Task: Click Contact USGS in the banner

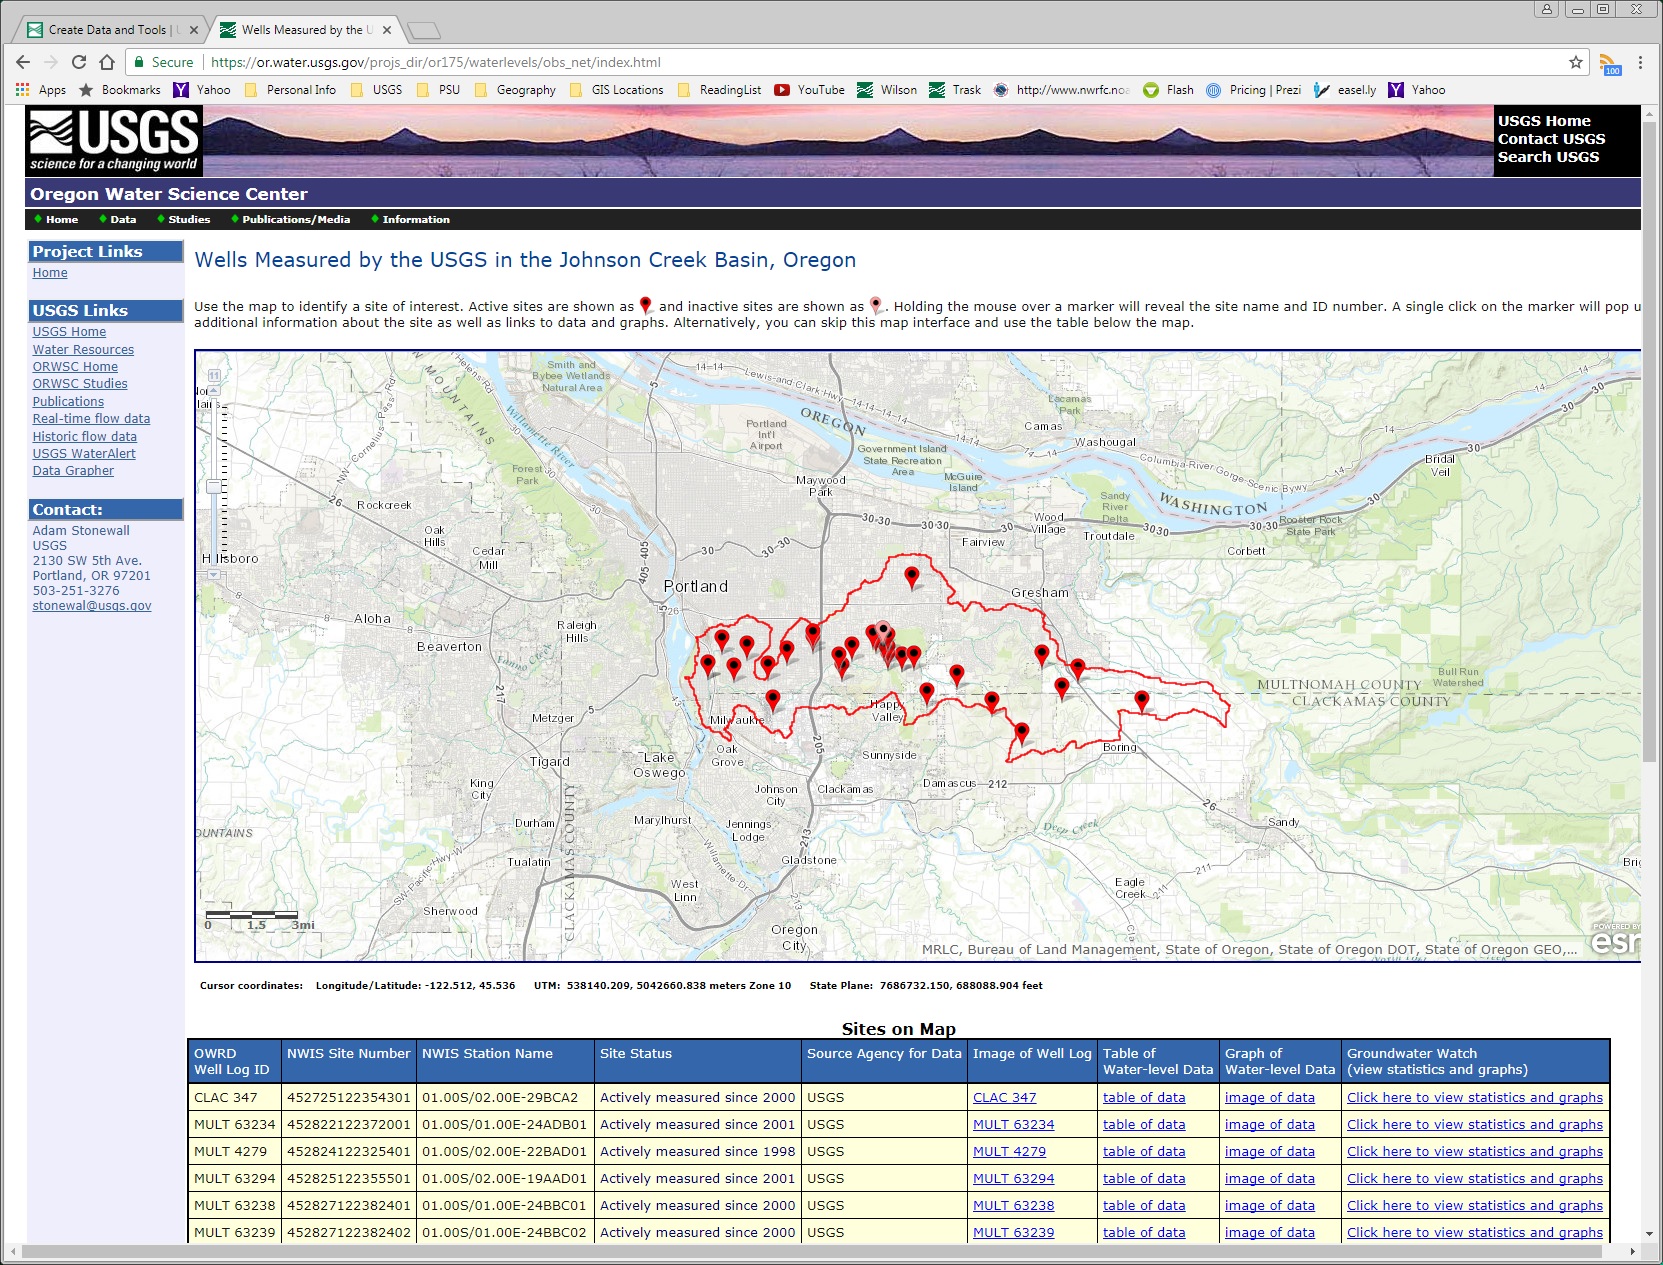Action: pos(1551,139)
